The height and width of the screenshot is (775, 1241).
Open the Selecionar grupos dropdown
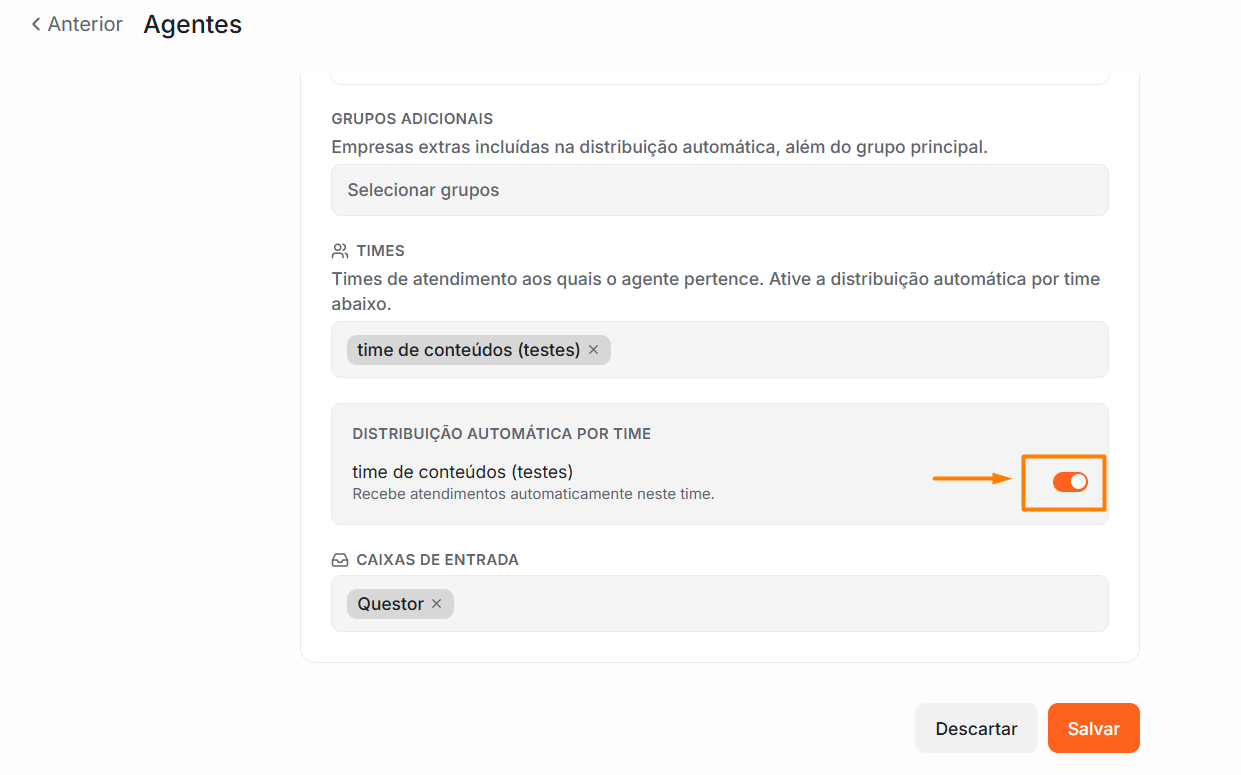tap(720, 190)
